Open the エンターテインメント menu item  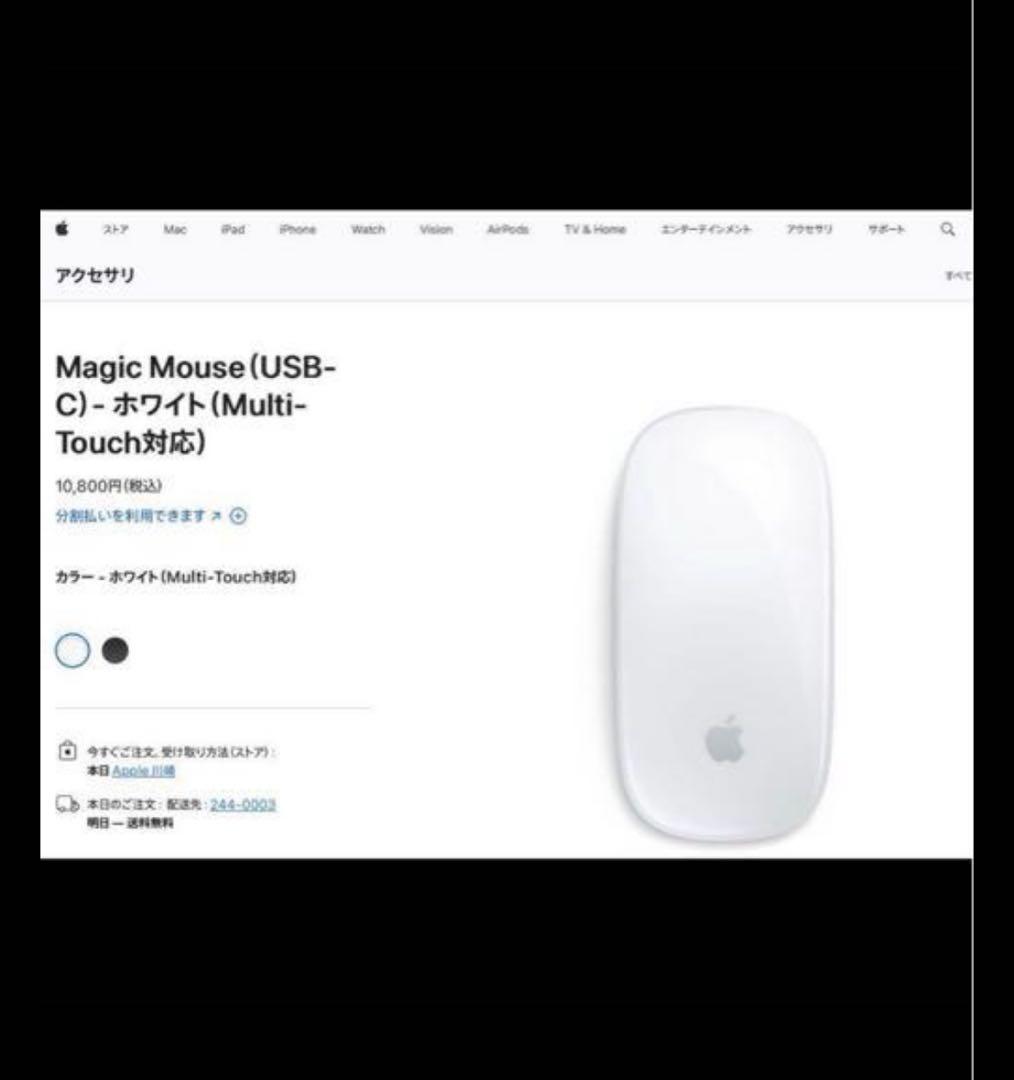pyautogui.click(x=706, y=229)
